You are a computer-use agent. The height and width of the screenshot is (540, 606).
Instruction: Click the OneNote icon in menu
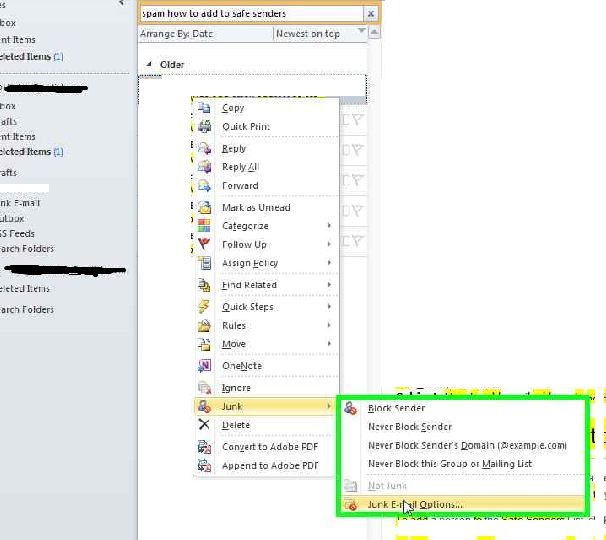click(205, 366)
